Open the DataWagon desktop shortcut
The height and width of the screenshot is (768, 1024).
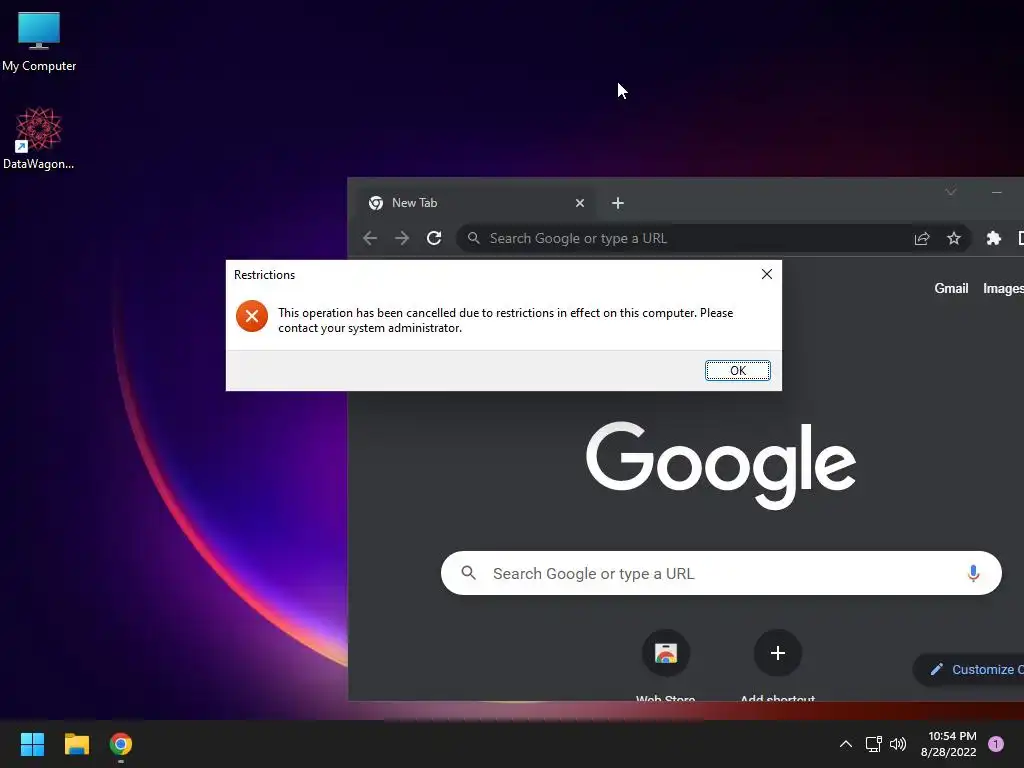[x=39, y=138]
